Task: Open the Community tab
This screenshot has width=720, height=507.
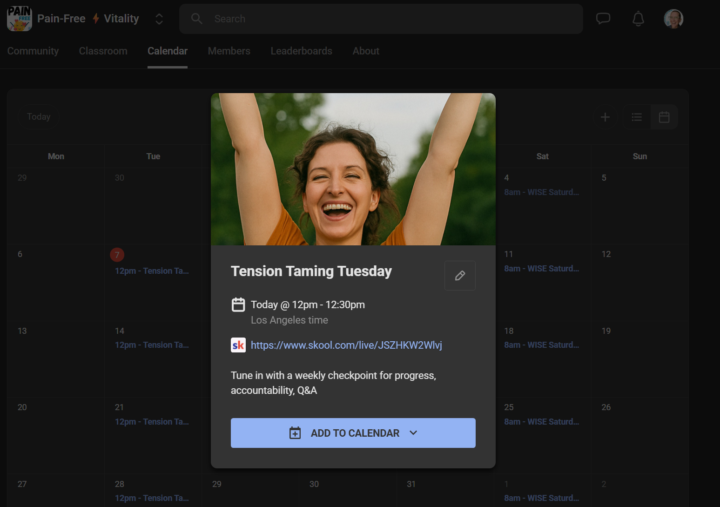Action: [33, 51]
